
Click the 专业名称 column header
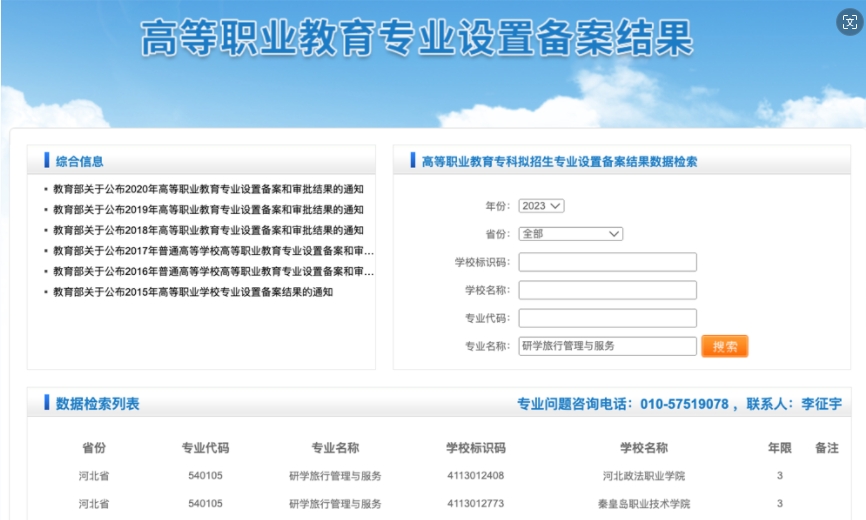point(335,448)
